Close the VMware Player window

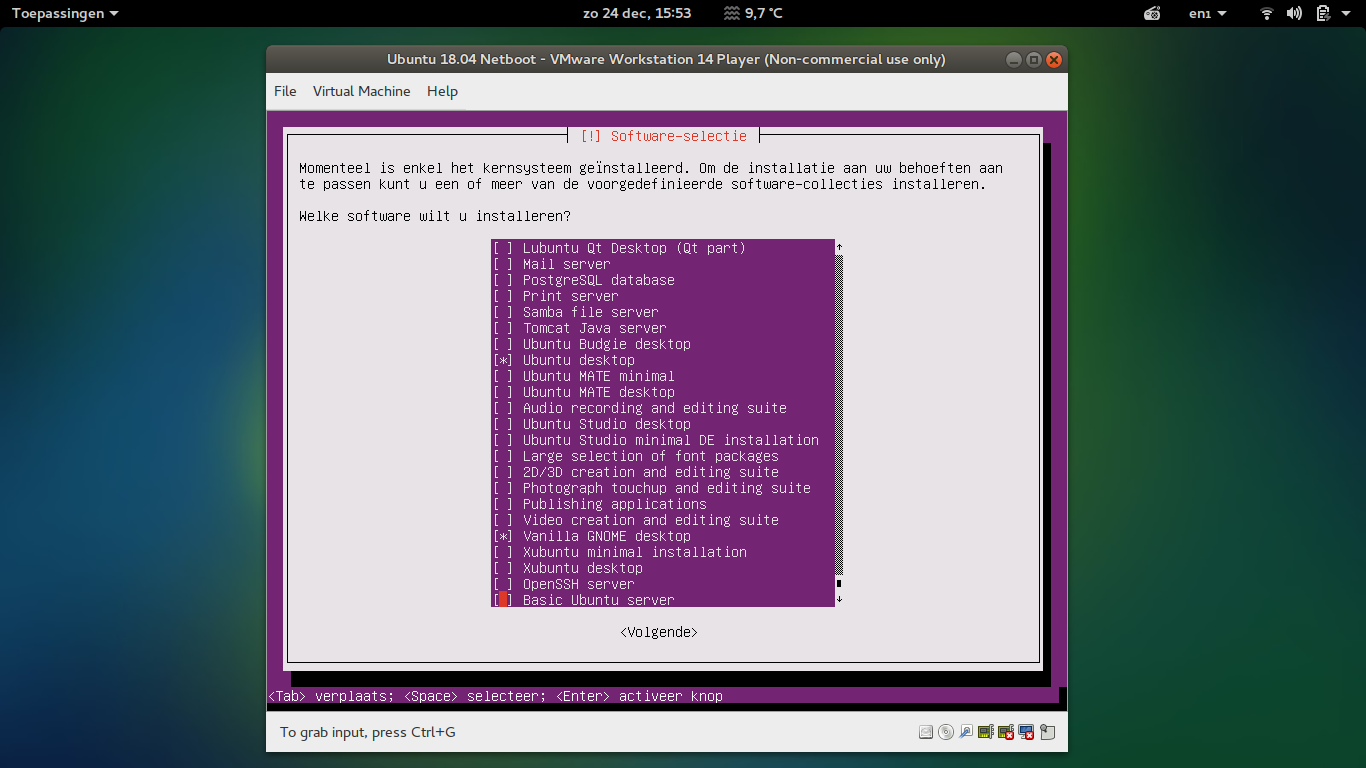1053,59
